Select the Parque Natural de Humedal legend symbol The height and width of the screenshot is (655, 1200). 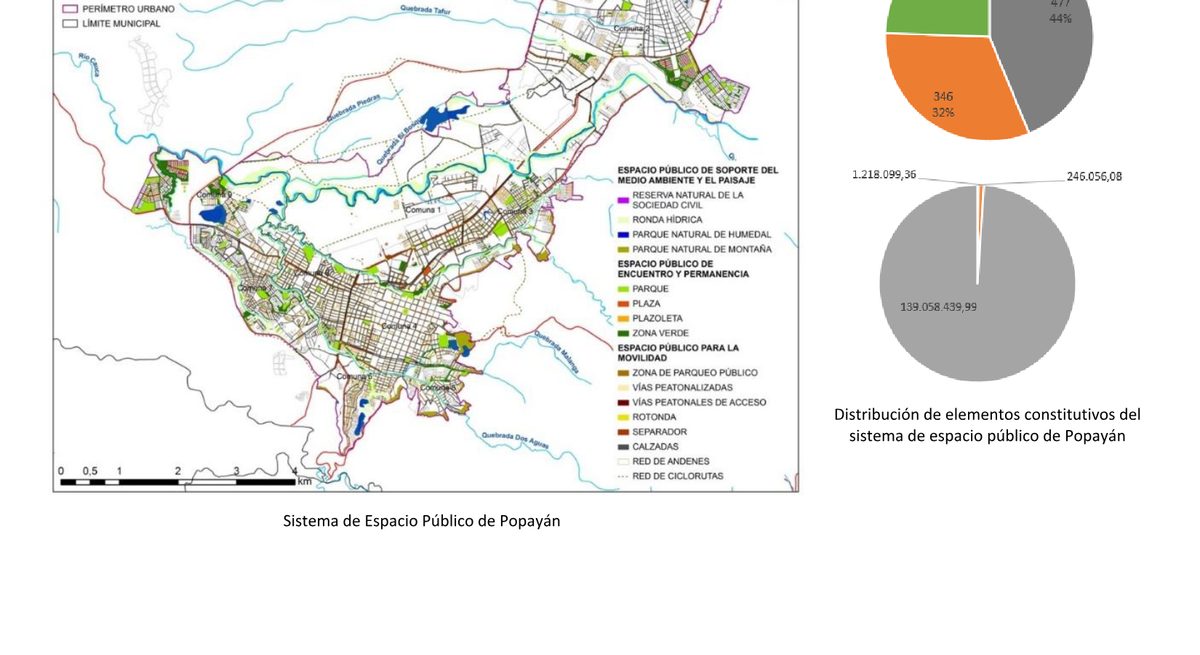point(624,233)
